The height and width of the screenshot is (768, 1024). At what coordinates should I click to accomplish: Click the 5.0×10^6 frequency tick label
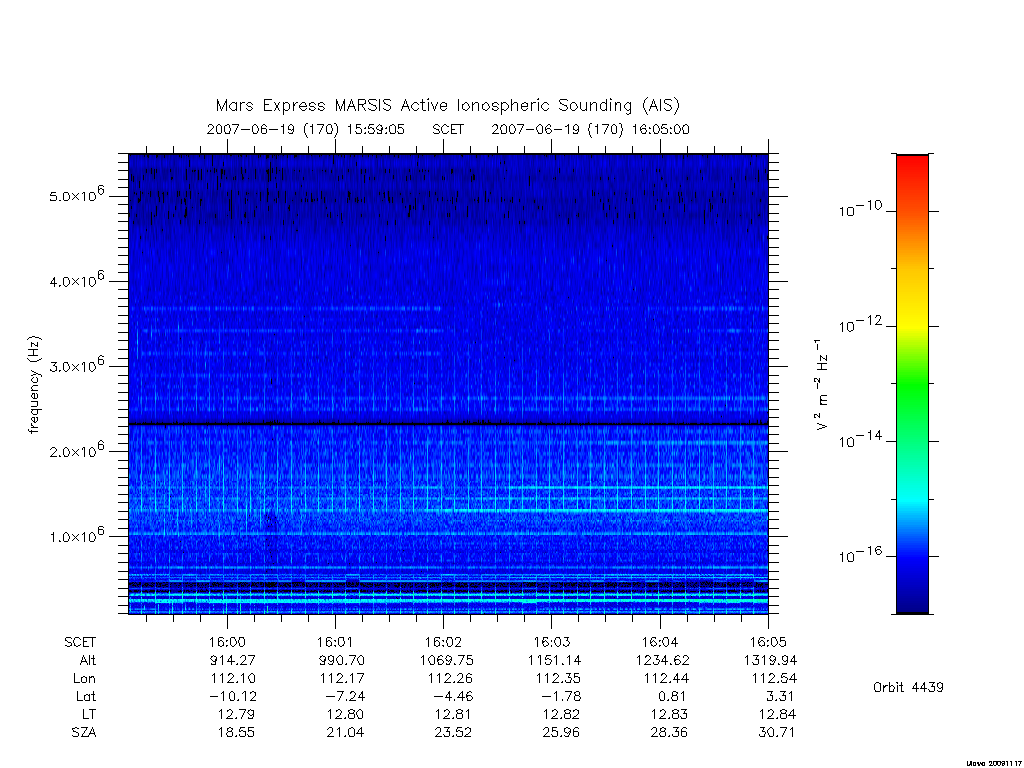tap(76, 195)
